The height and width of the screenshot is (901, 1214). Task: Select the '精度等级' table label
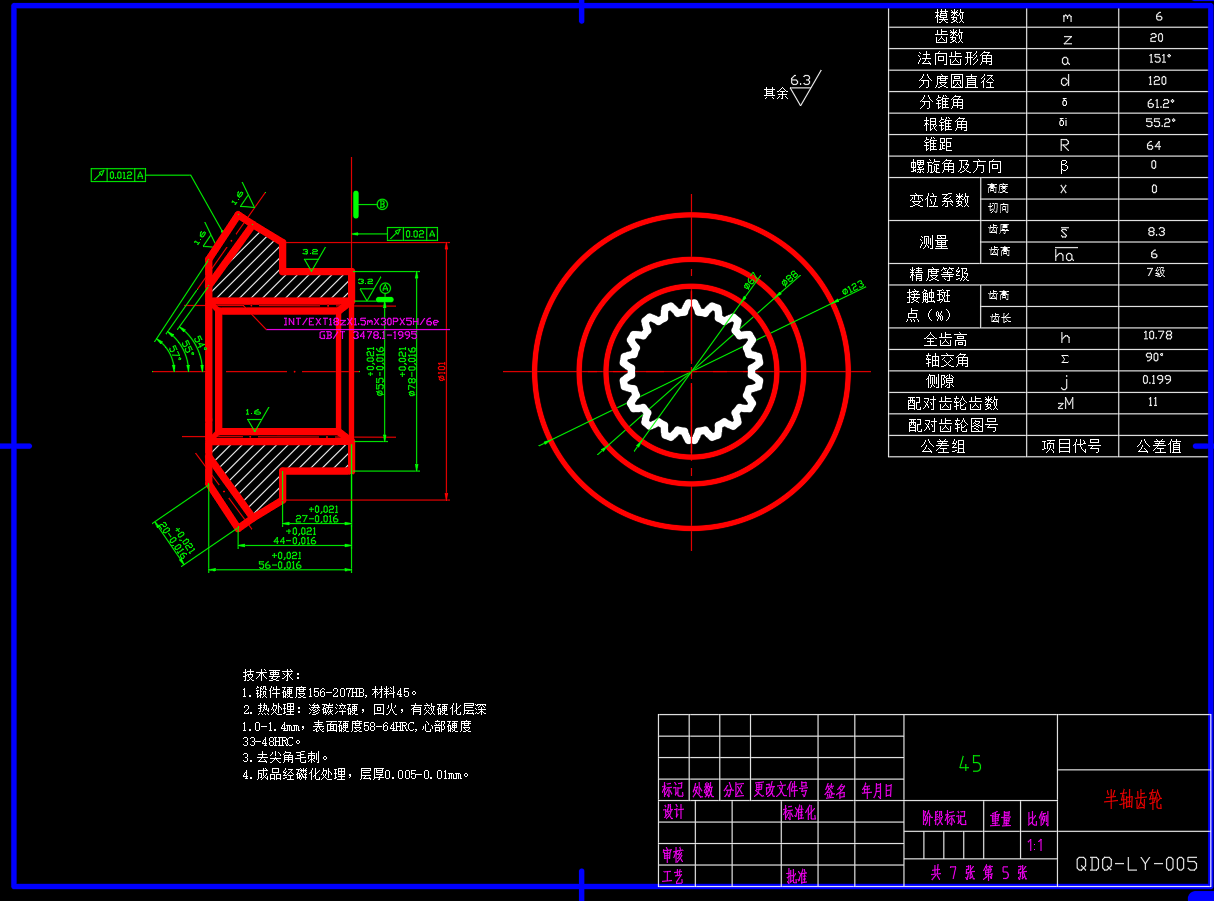coord(939,274)
